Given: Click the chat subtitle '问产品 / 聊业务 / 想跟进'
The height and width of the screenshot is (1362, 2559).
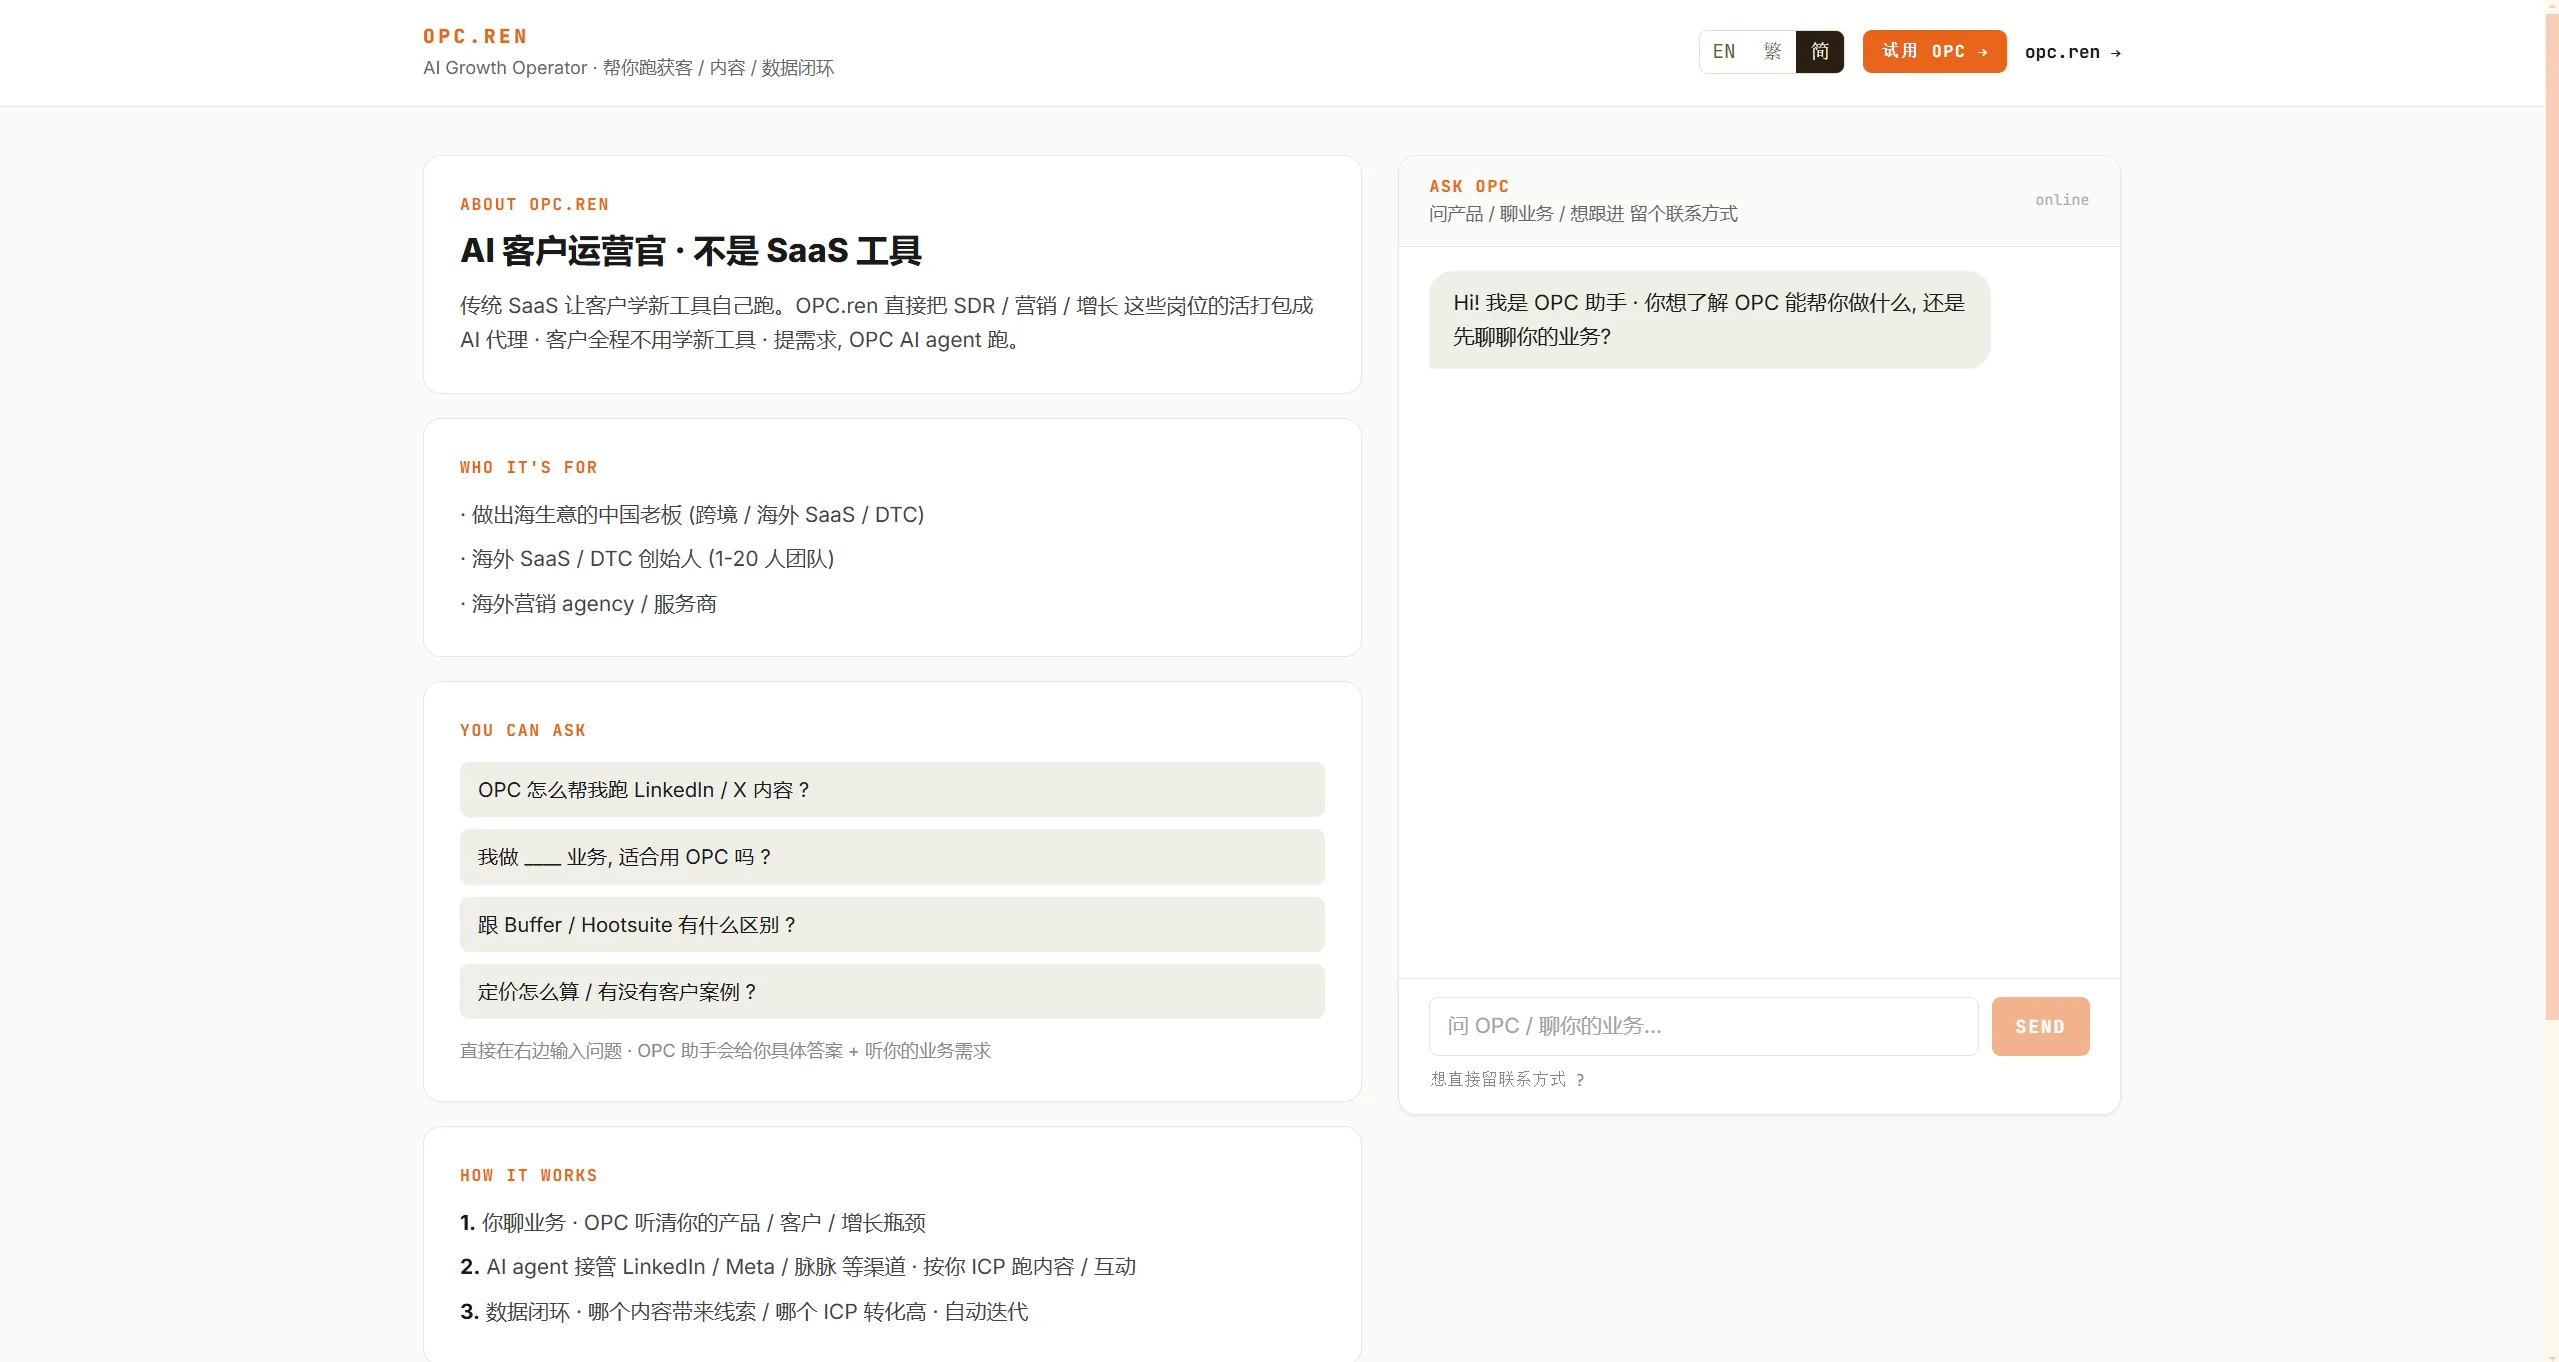Looking at the screenshot, I should (x=1583, y=214).
